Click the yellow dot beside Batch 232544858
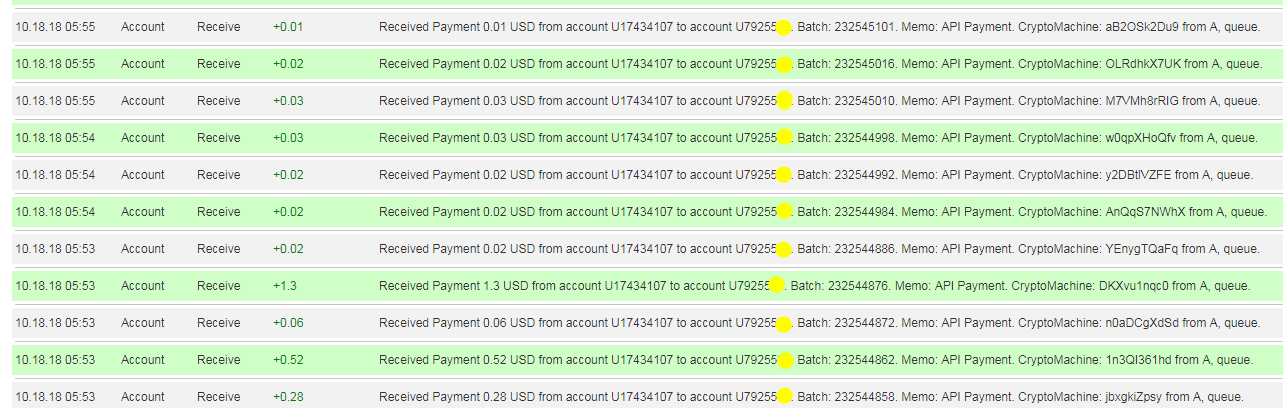Viewport: 1283px width, 408px height. point(784,398)
